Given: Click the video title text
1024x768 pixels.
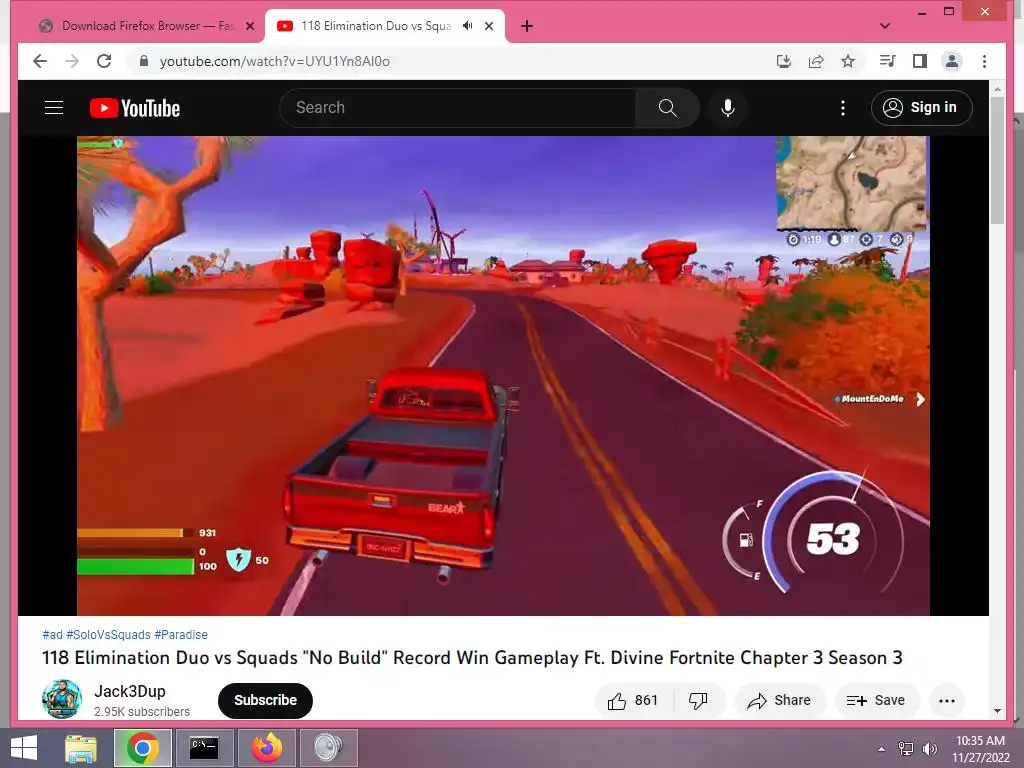Looking at the screenshot, I should (x=472, y=658).
